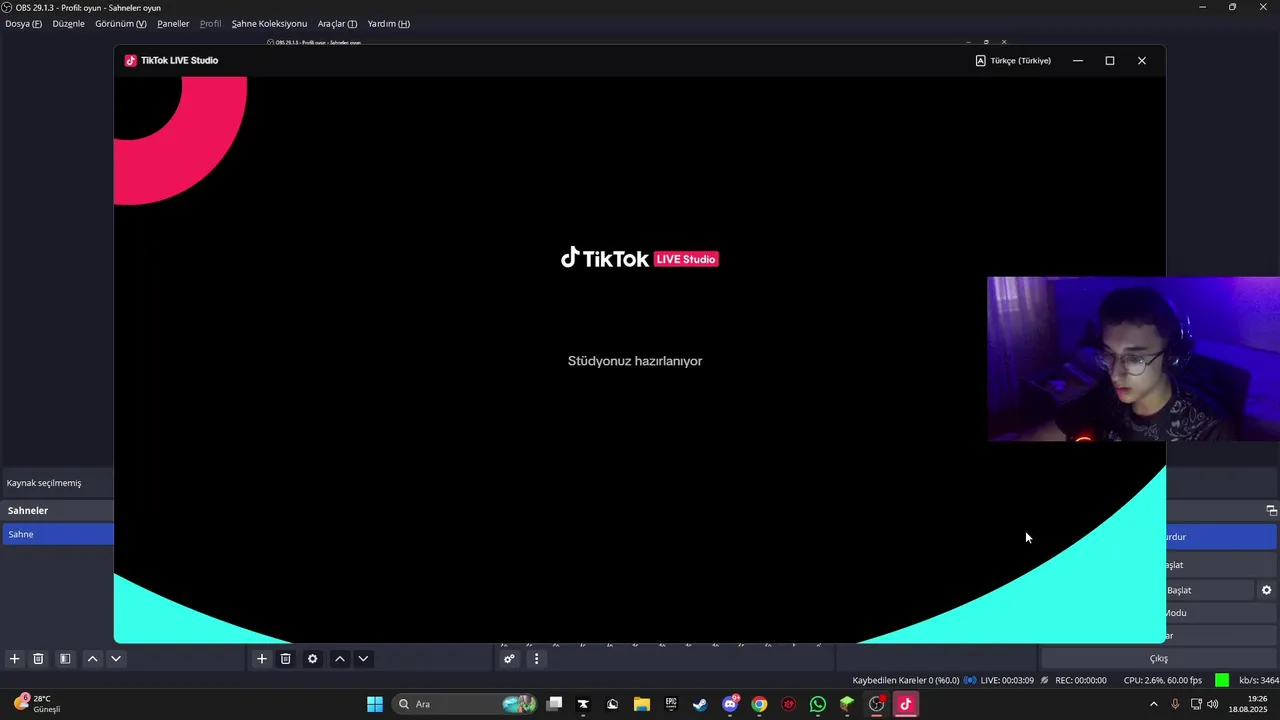Click the webcam overlay thumbnail

(1133, 359)
